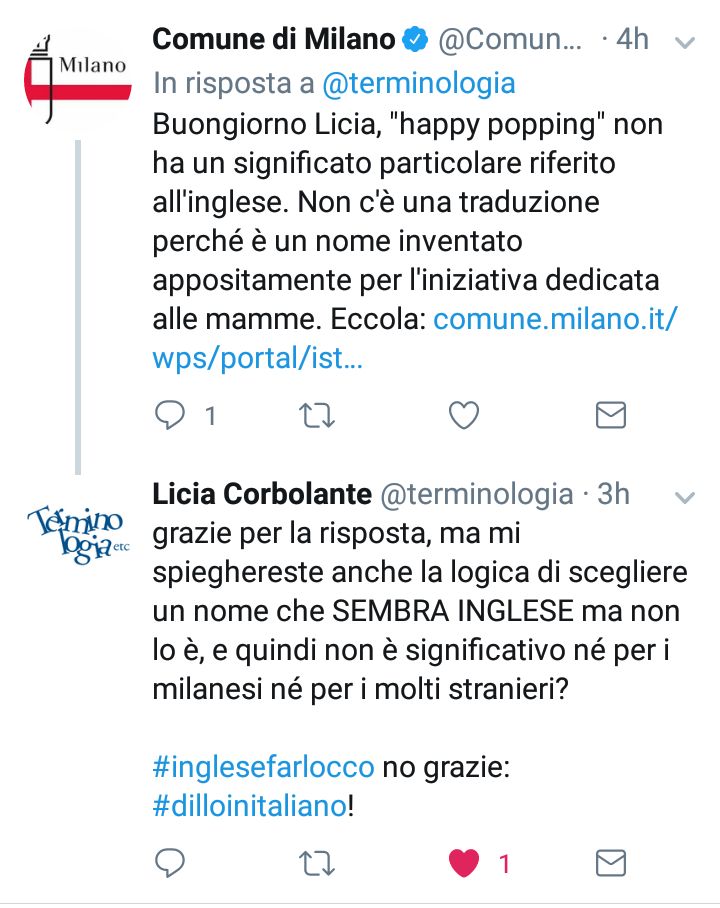This screenshot has width=720, height=908.
Task: Reply to Comune di Milano's tweet
Action: pyautogui.click(x=171, y=415)
